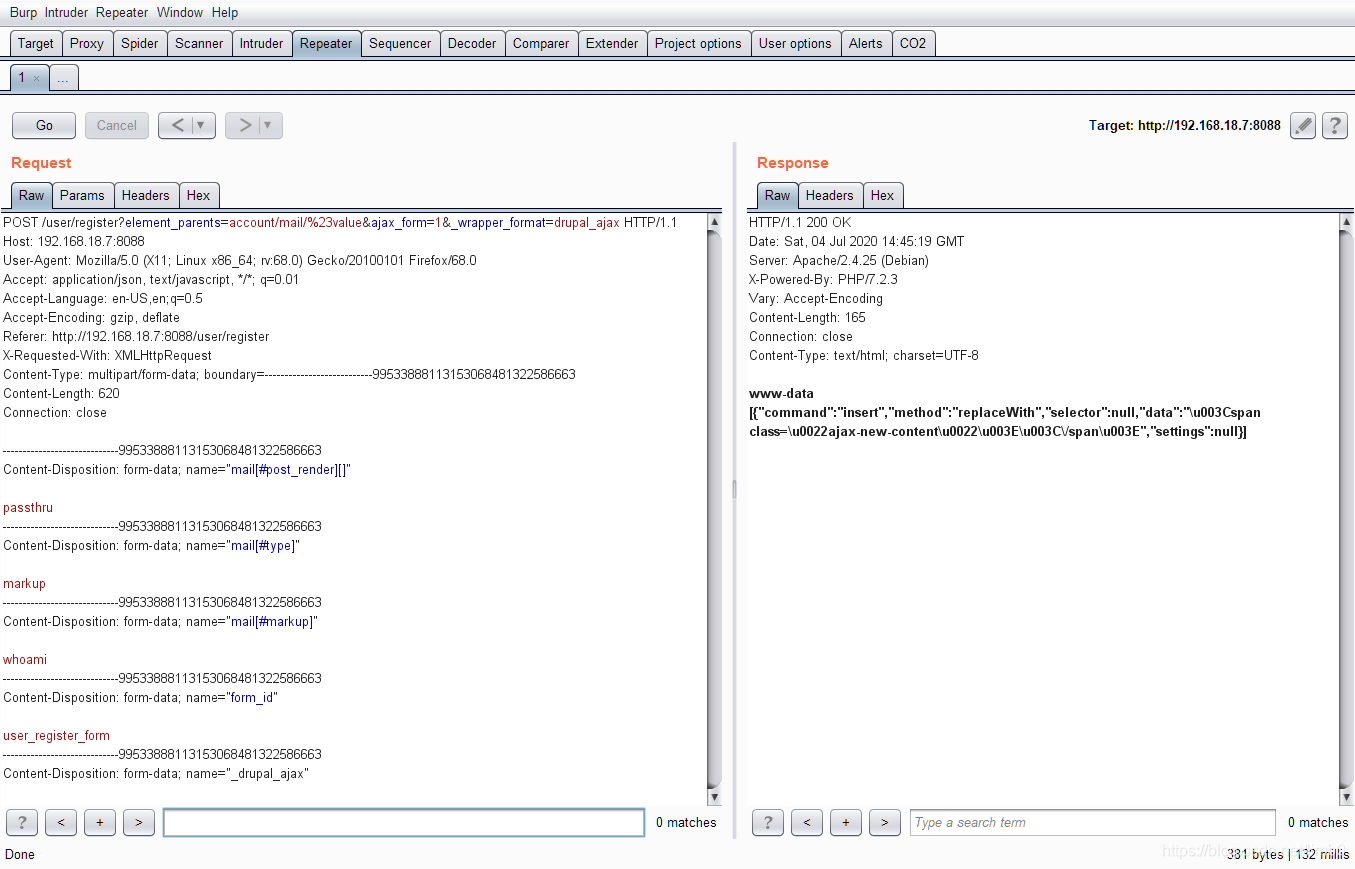
Task: Switch to the Decoder tab
Action: tap(472, 43)
